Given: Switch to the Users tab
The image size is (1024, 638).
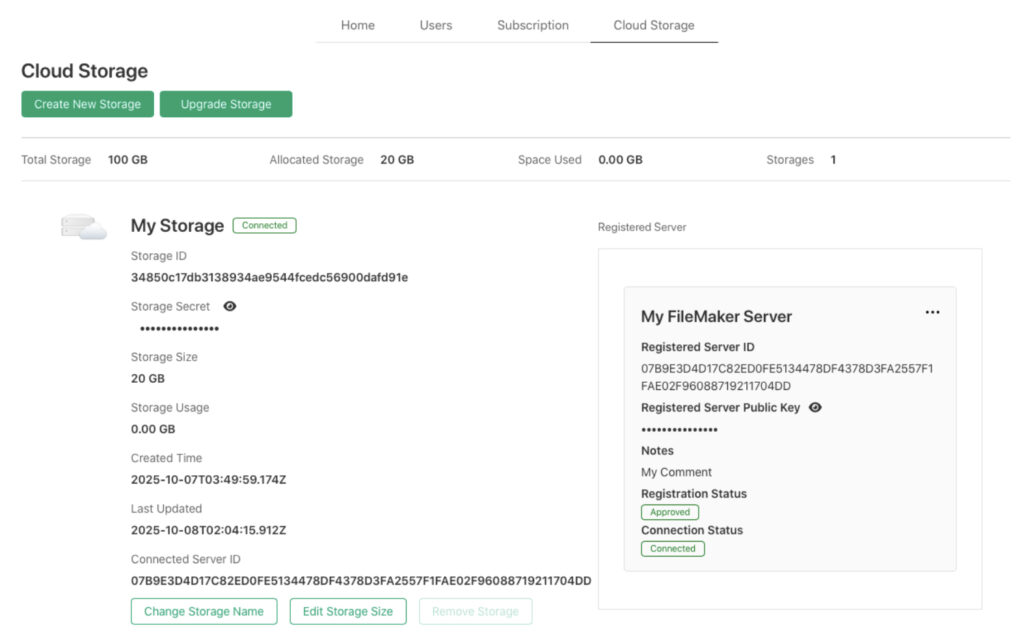Looking at the screenshot, I should point(435,25).
